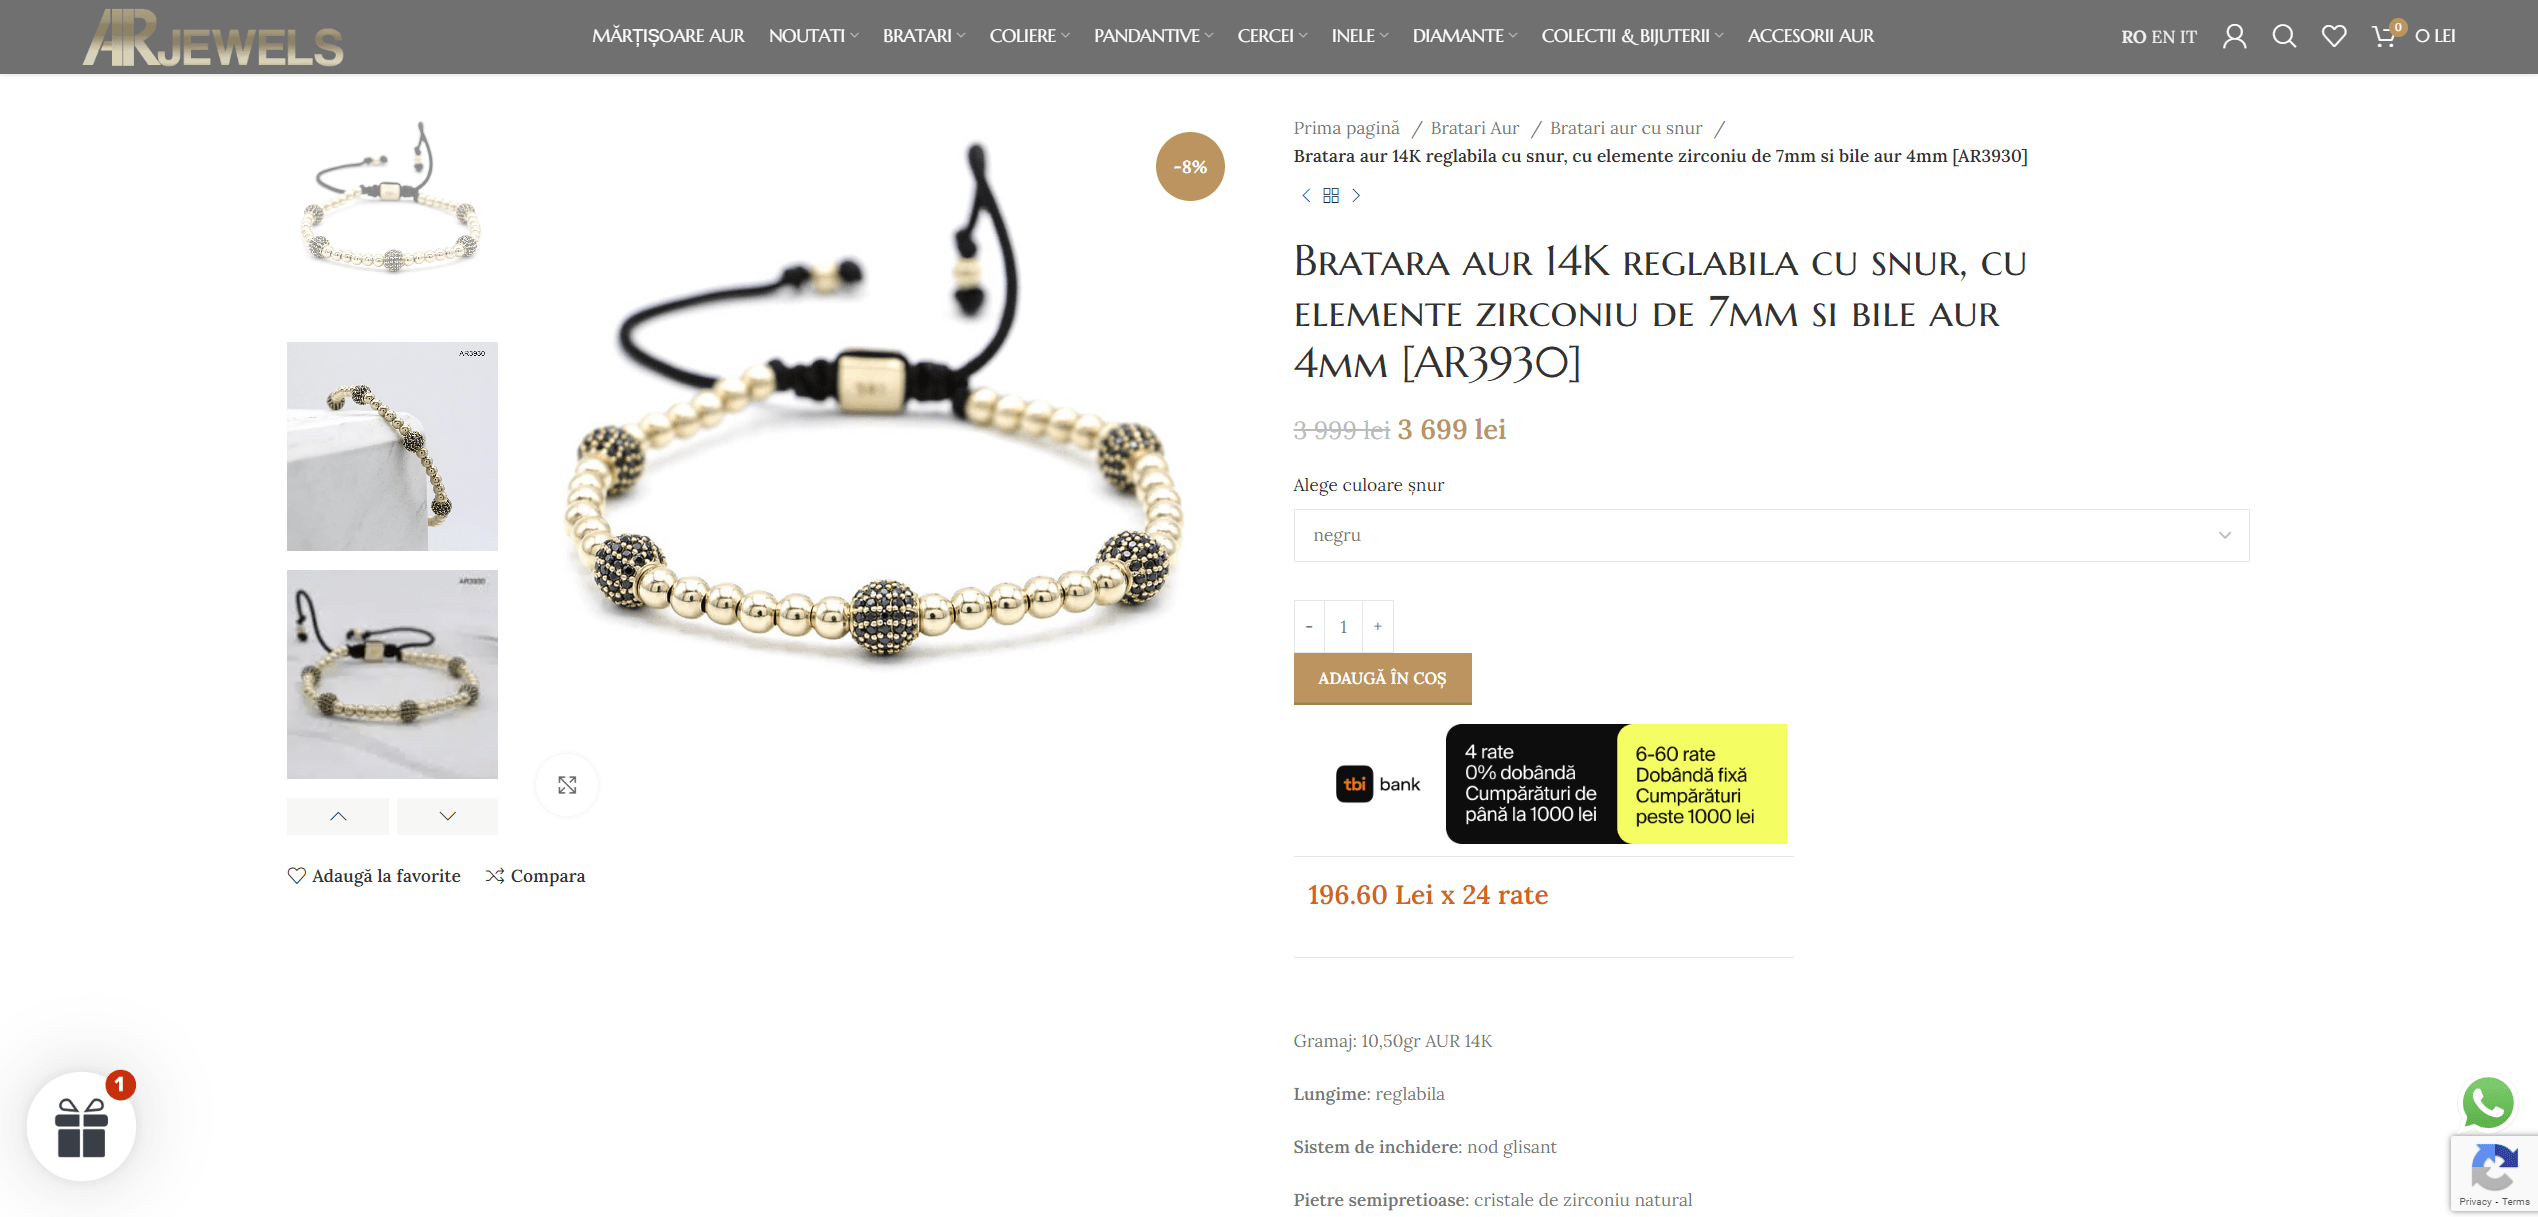Open the user account icon
The width and height of the screenshot is (2538, 1217).
click(2234, 36)
